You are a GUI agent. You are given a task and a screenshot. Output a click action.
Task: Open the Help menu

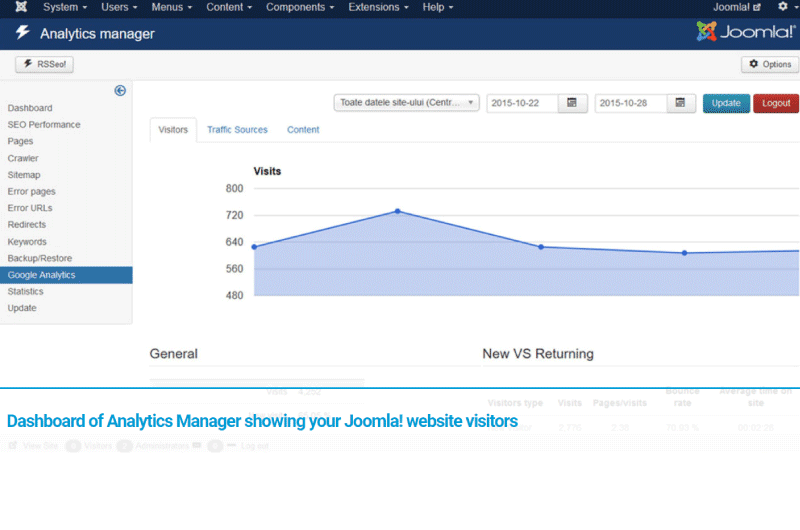[x=438, y=7]
